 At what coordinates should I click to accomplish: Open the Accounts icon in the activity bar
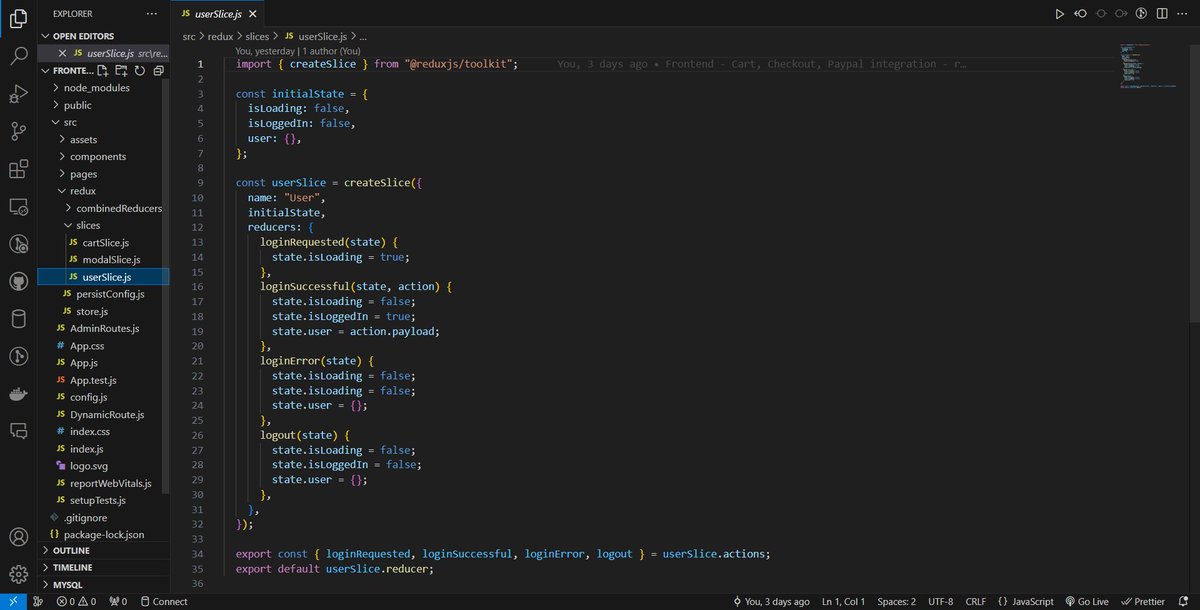18,537
